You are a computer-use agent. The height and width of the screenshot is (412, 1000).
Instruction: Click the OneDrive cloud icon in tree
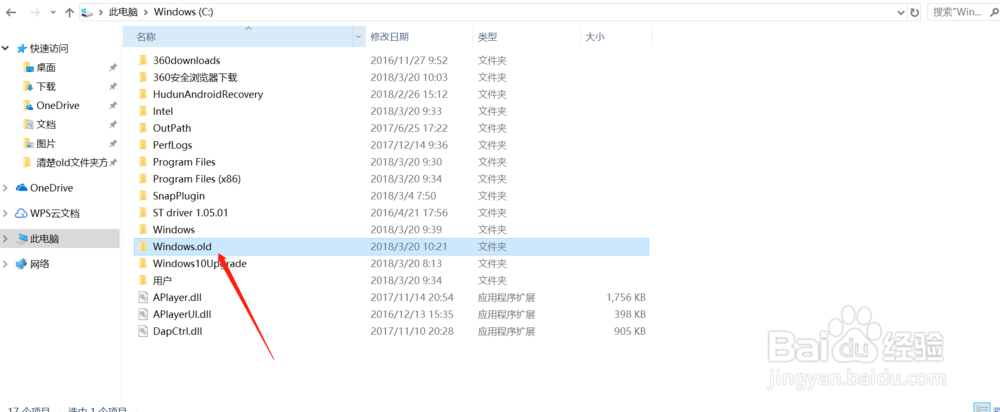22,188
